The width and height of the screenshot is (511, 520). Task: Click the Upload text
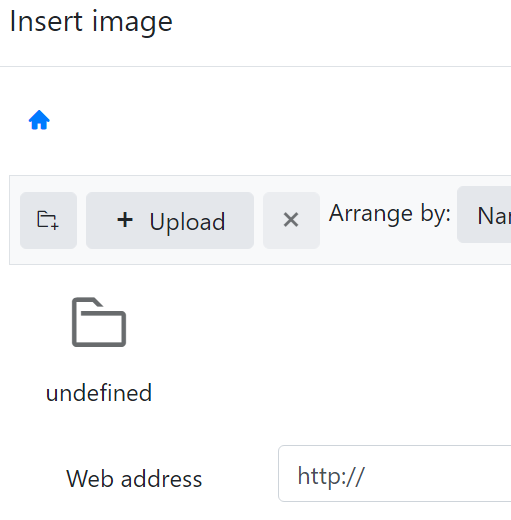tap(187, 222)
